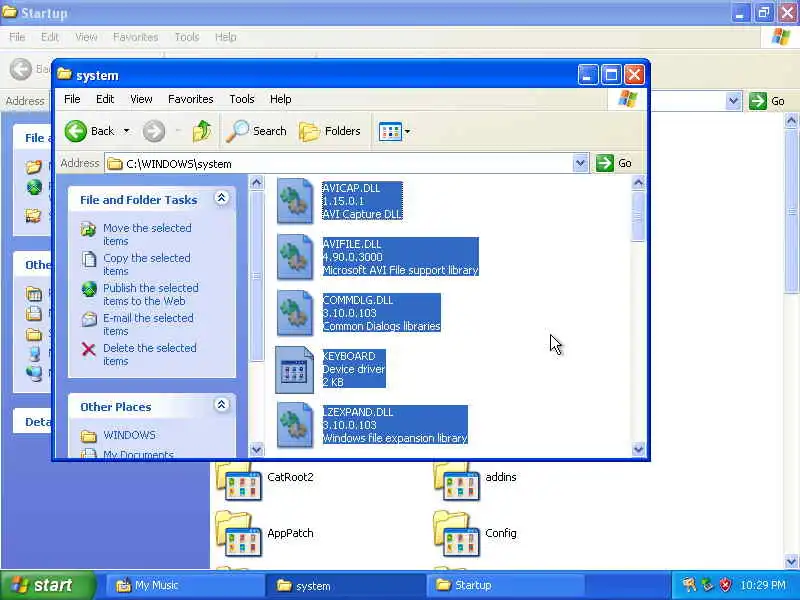
Task: Click Go in the Startup window
Action: (767, 101)
